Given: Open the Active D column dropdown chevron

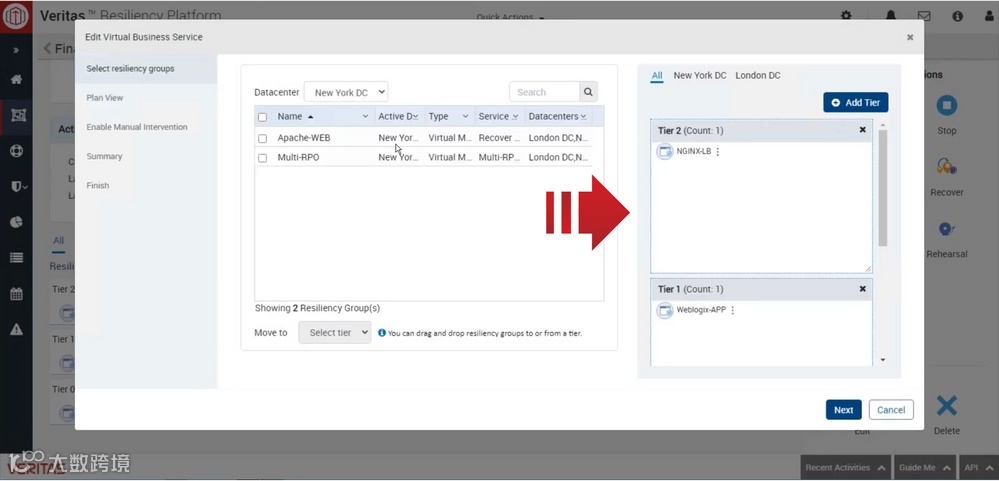Looking at the screenshot, I should pyautogui.click(x=415, y=117).
